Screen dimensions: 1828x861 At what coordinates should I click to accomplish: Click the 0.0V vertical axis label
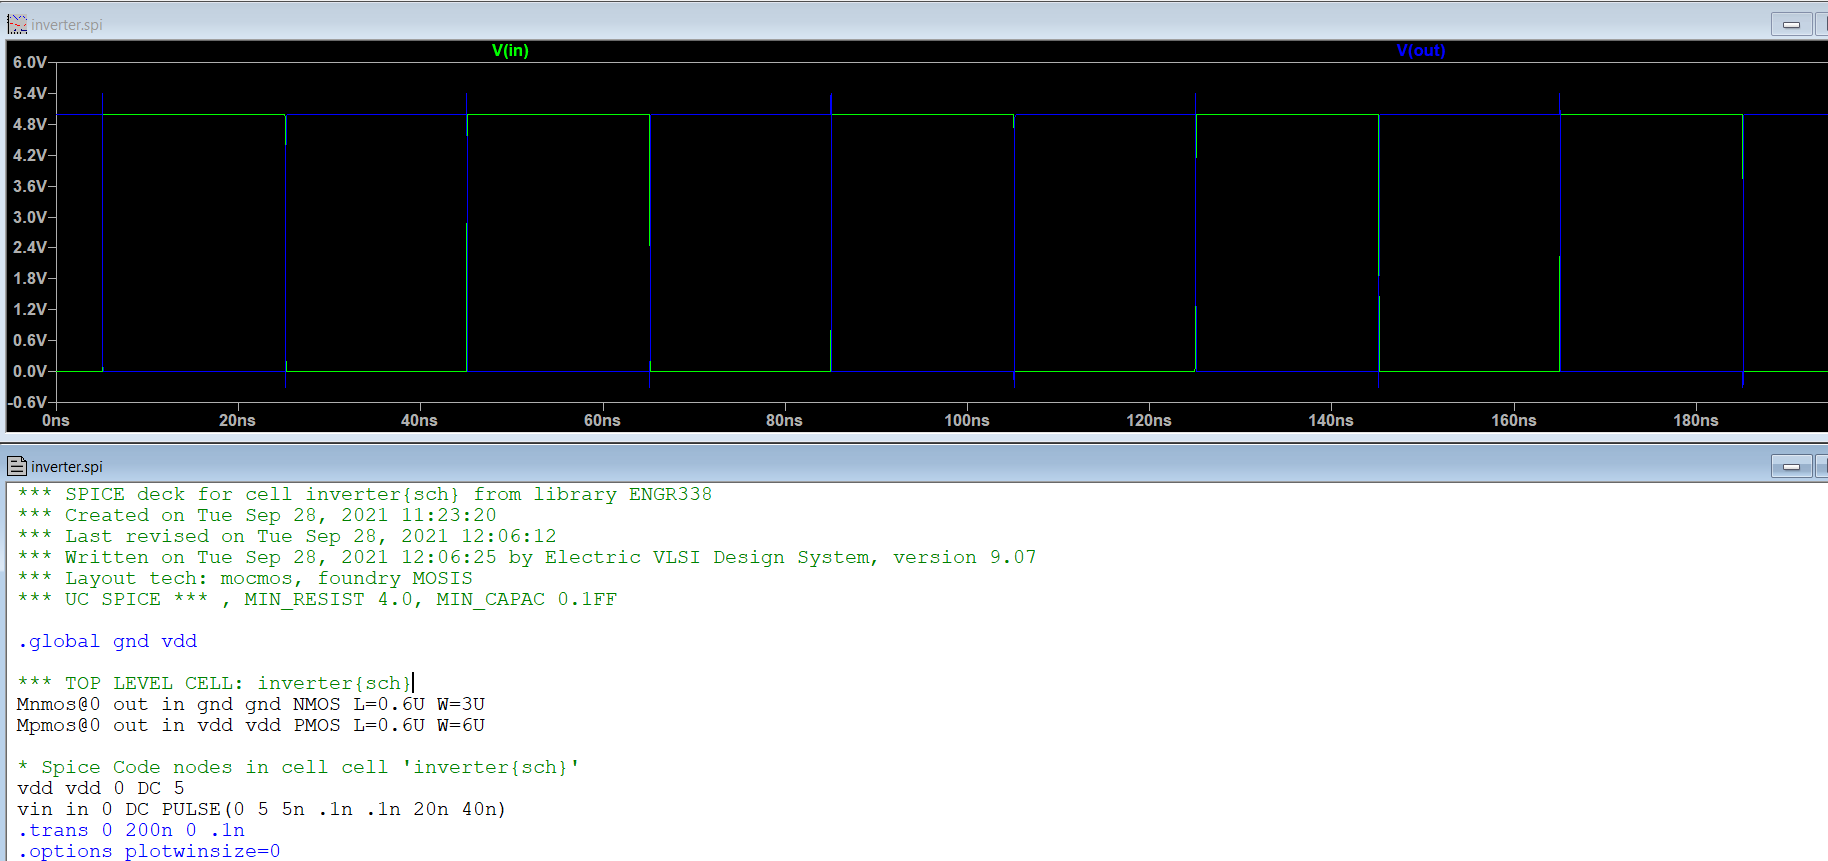tap(29, 371)
